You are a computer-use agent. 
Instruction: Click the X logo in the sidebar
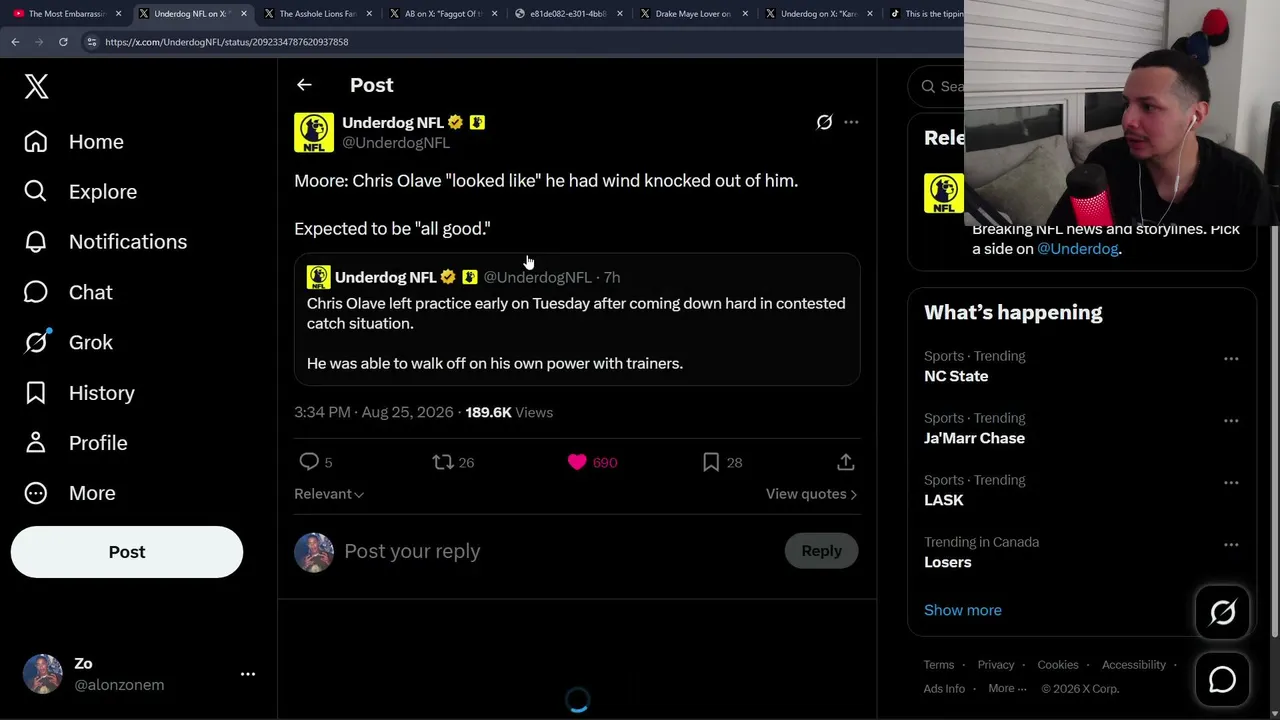36,86
